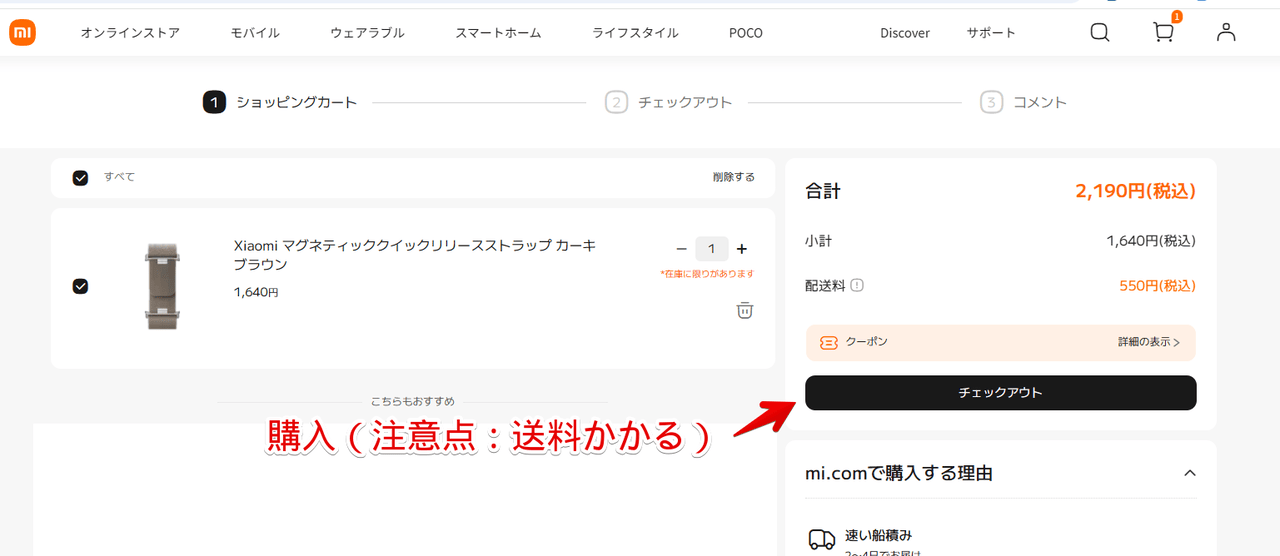Image resolution: width=1280 pixels, height=556 pixels.
Task: Increase strap quantity with plus button
Action: tap(741, 249)
